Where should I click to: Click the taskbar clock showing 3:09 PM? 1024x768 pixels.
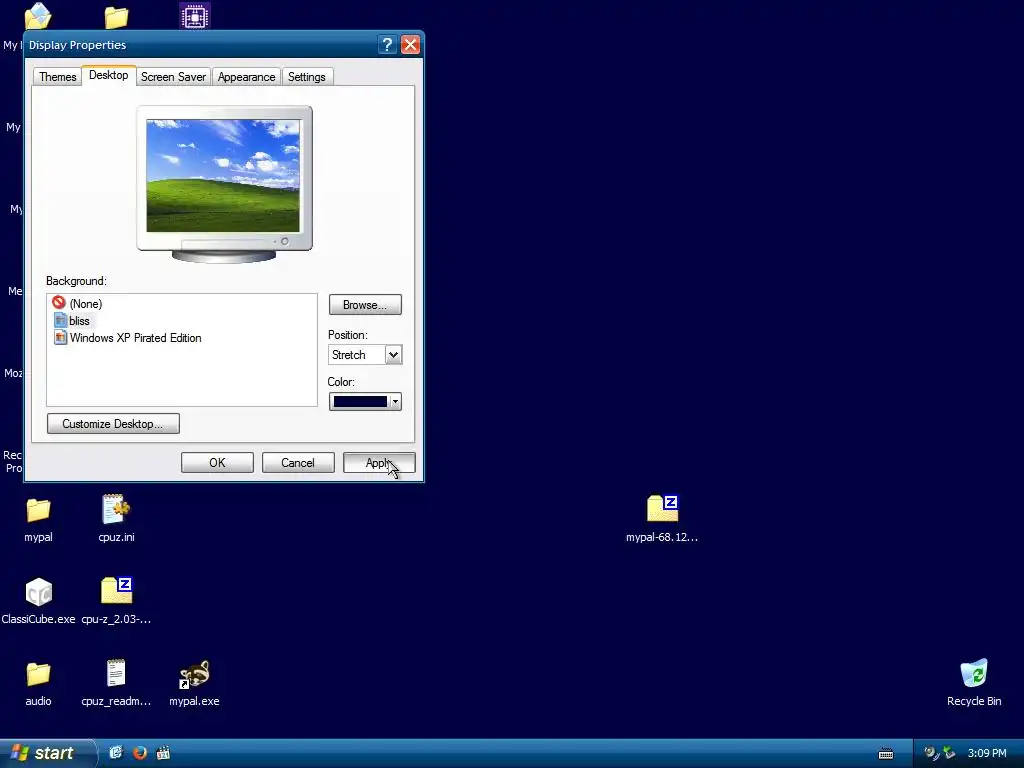(987, 754)
